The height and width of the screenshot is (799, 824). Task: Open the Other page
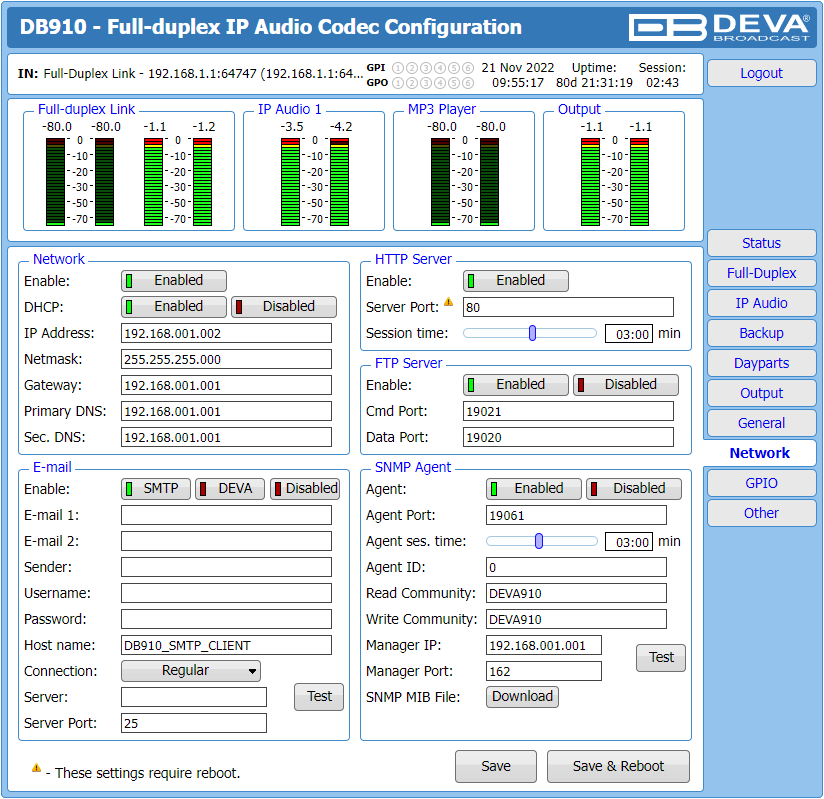point(761,513)
